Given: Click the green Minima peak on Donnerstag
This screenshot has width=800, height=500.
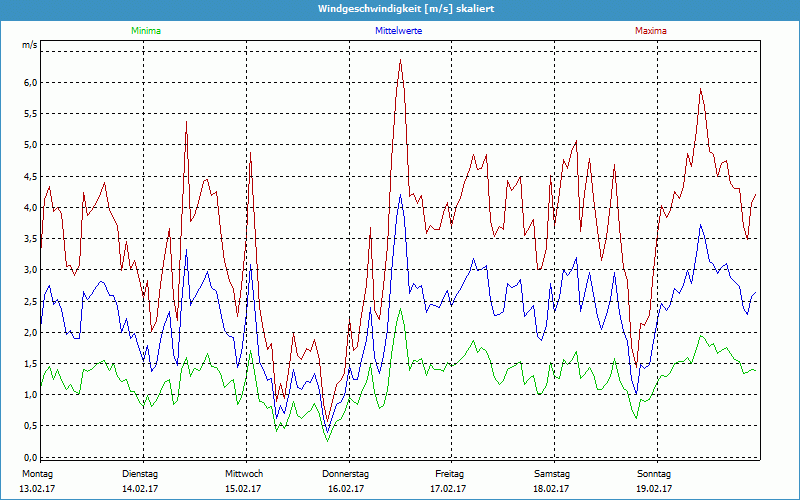Looking at the screenshot, I should pyautogui.click(x=401, y=309).
